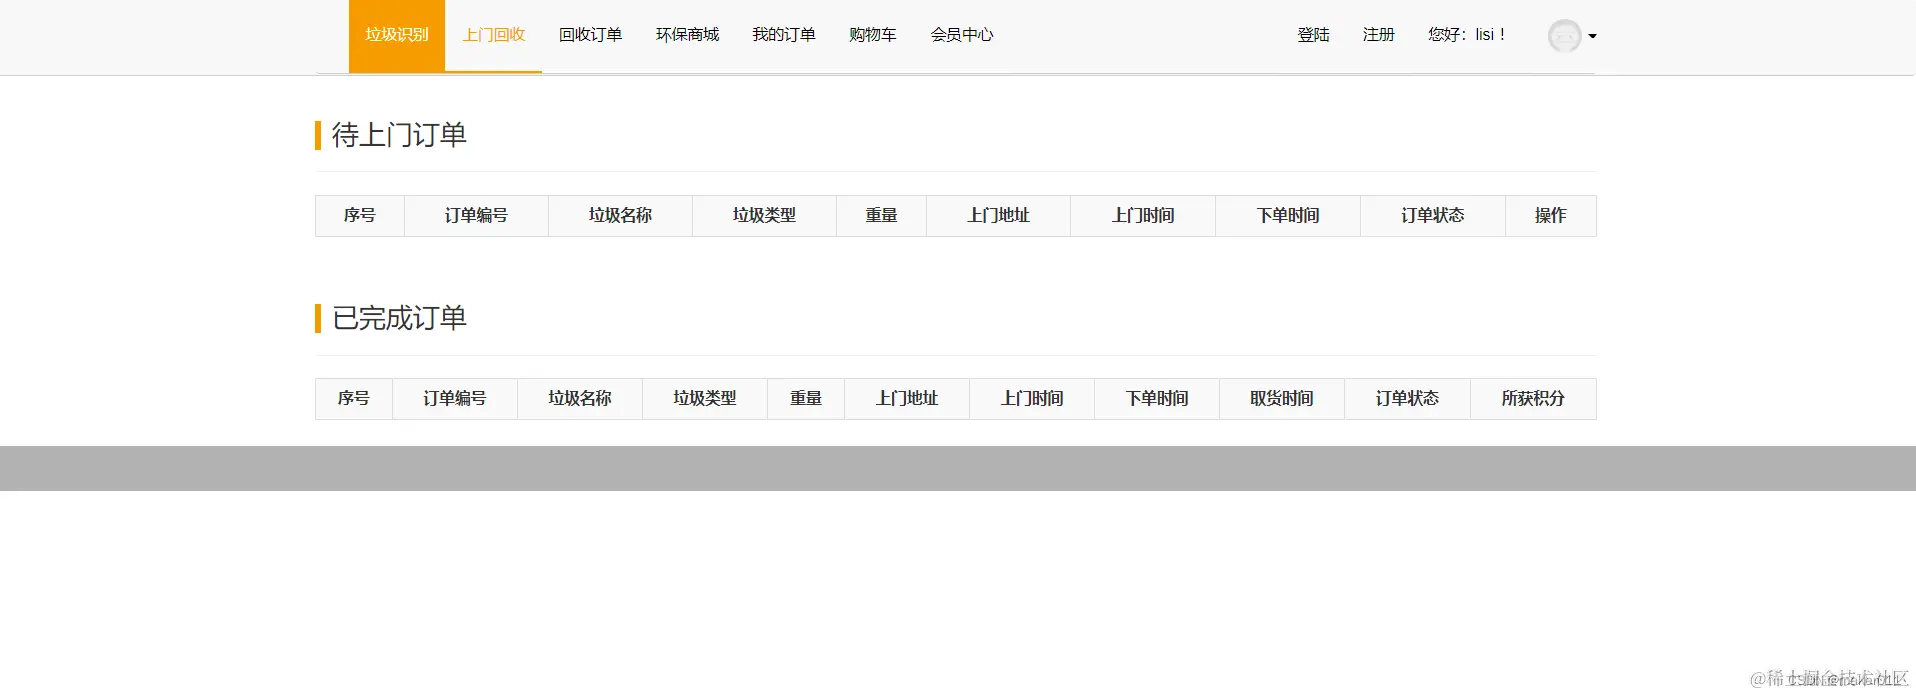Click 垃圾类型 header in 待上门订单 table

click(764, 216)
